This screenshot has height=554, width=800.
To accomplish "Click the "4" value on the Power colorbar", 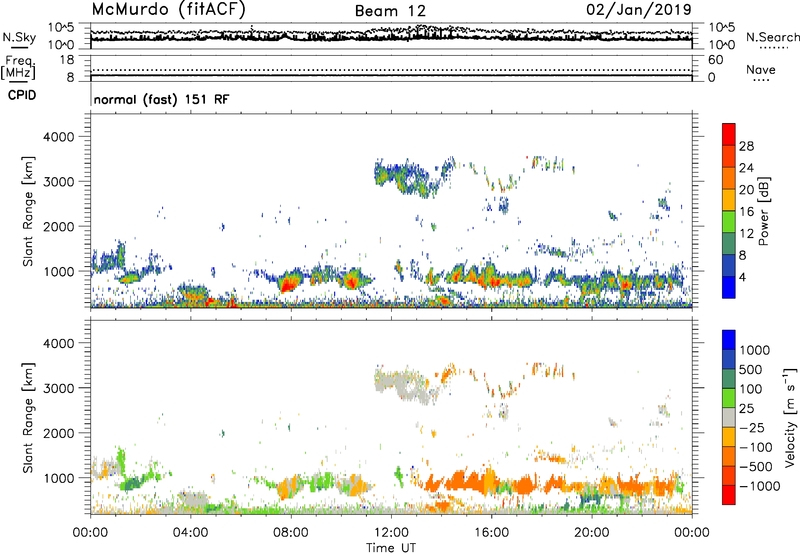I will [x=742, y=278].
